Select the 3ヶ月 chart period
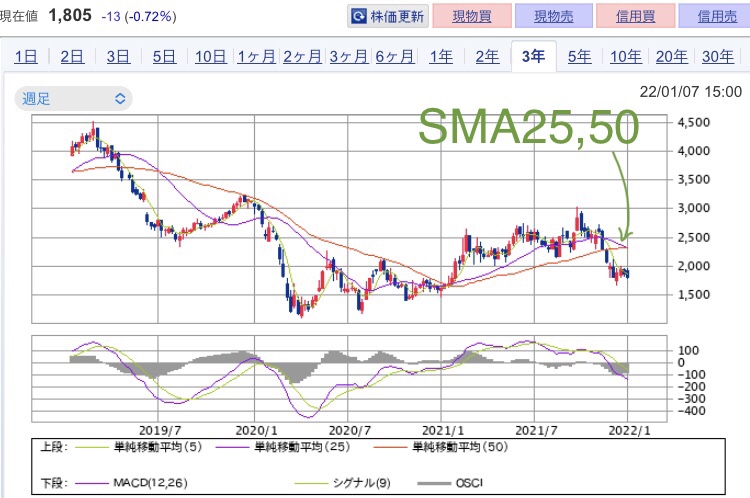Viewport: 750px width, 498px height. click(349, 57)
